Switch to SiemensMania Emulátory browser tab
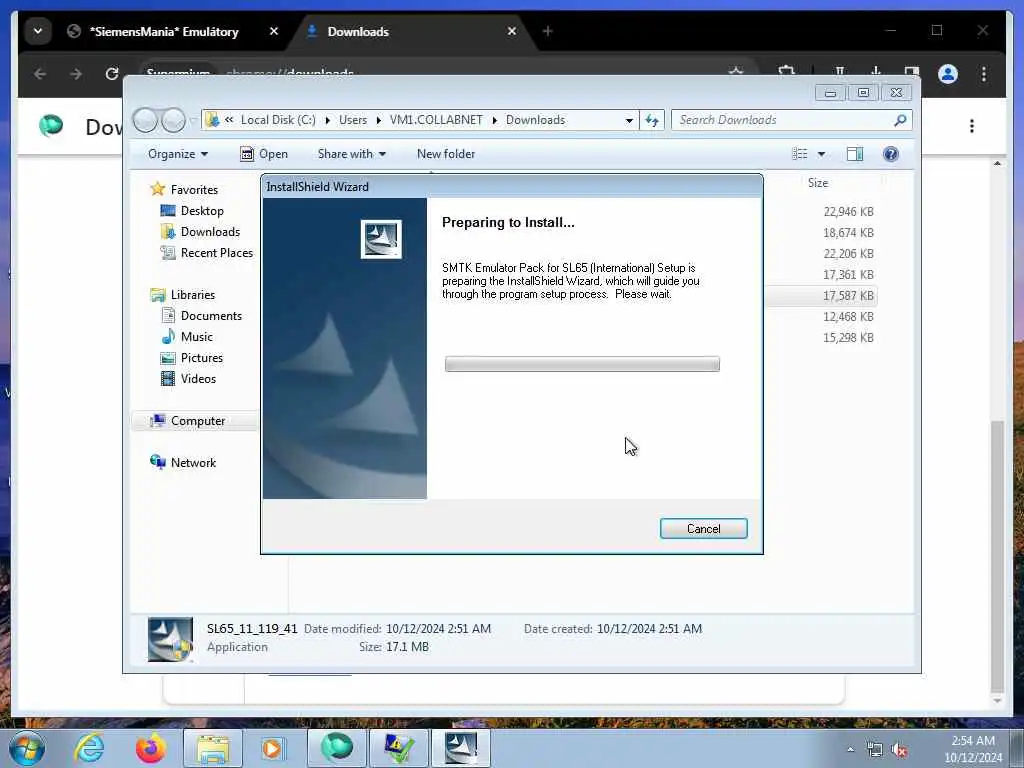This screenshot has width=1024, height=768. click(163, 31)
